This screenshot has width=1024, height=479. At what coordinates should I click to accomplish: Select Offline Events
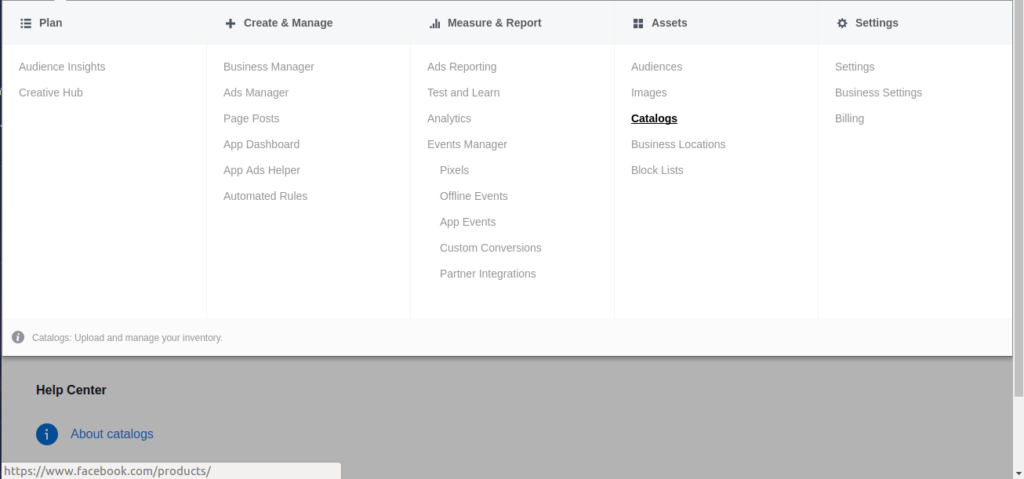click(x=473, y=196)
